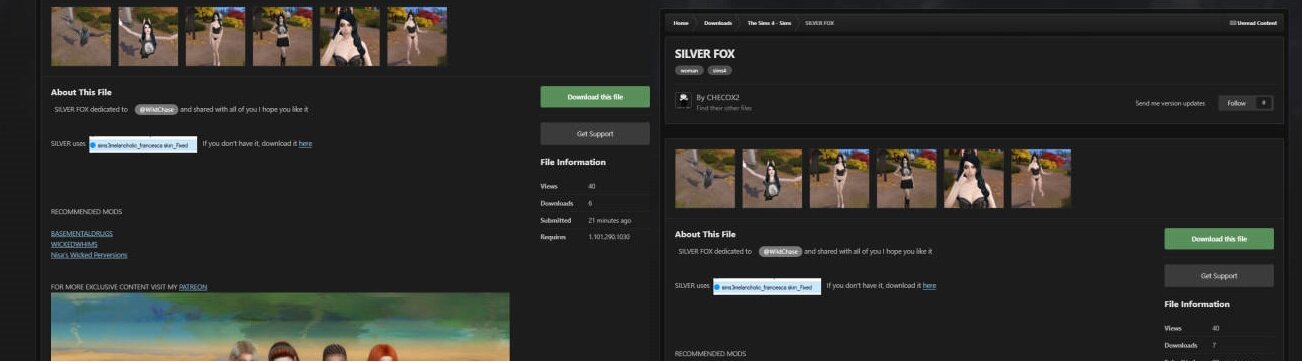Click the Downloads count '7' on right page
This screenshot has width=1302, height=362.
(1214, 345)
